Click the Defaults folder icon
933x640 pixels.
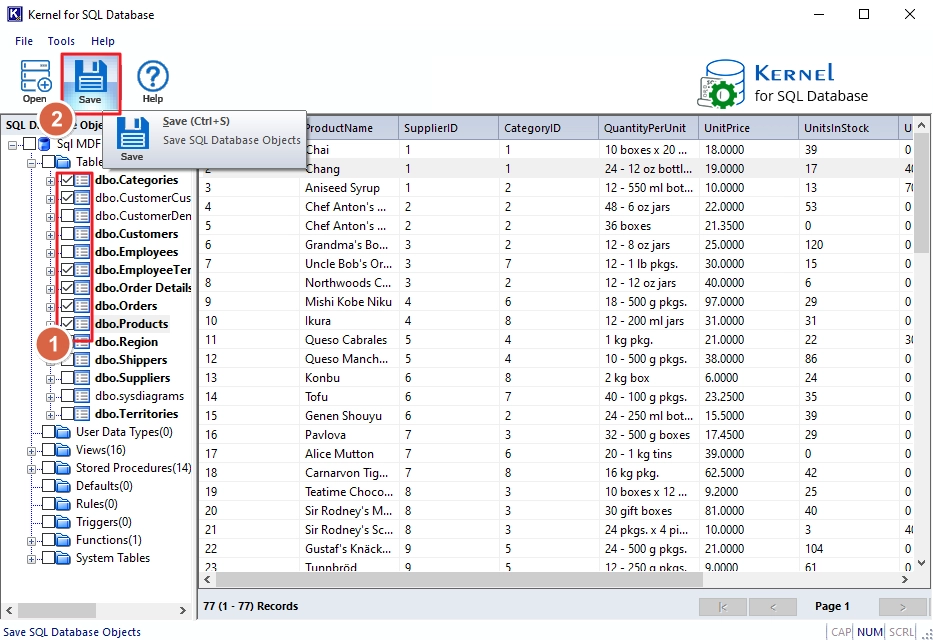[x=63, y=486]
